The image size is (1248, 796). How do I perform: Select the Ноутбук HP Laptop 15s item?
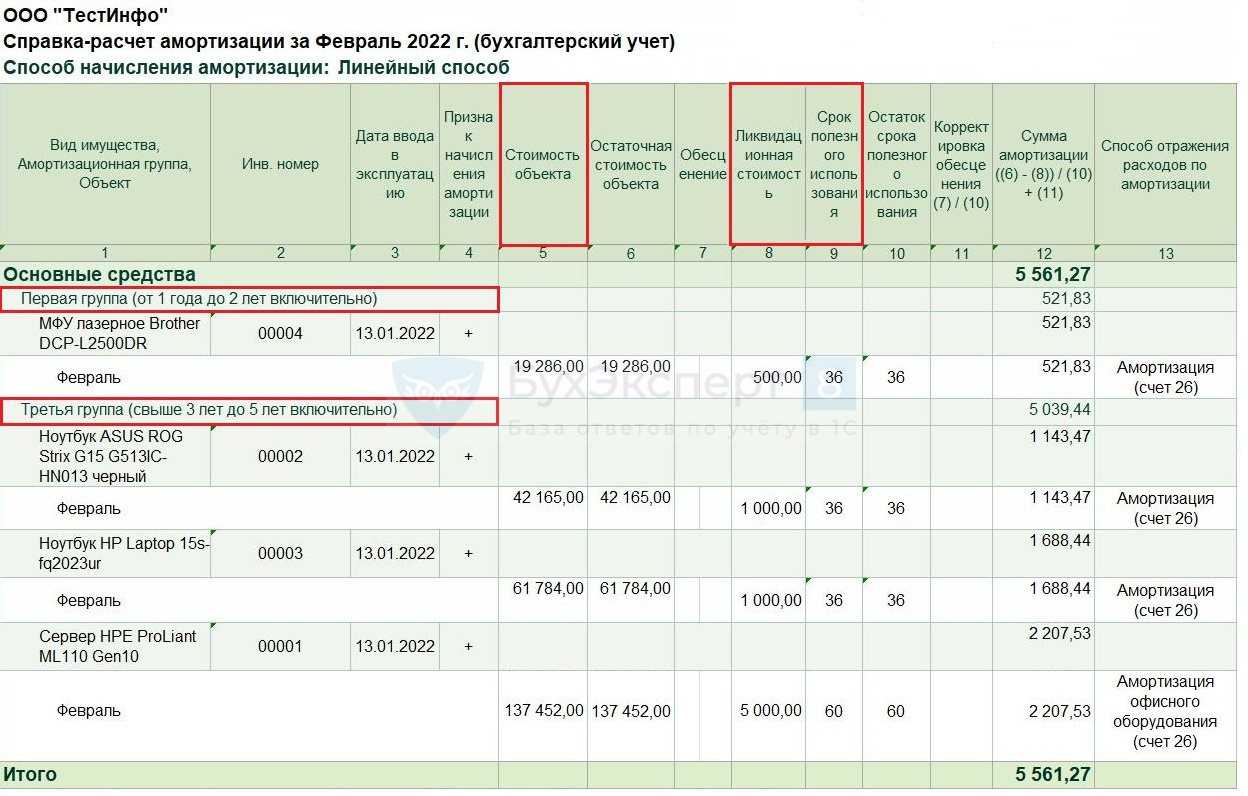(x=124, y=553)
